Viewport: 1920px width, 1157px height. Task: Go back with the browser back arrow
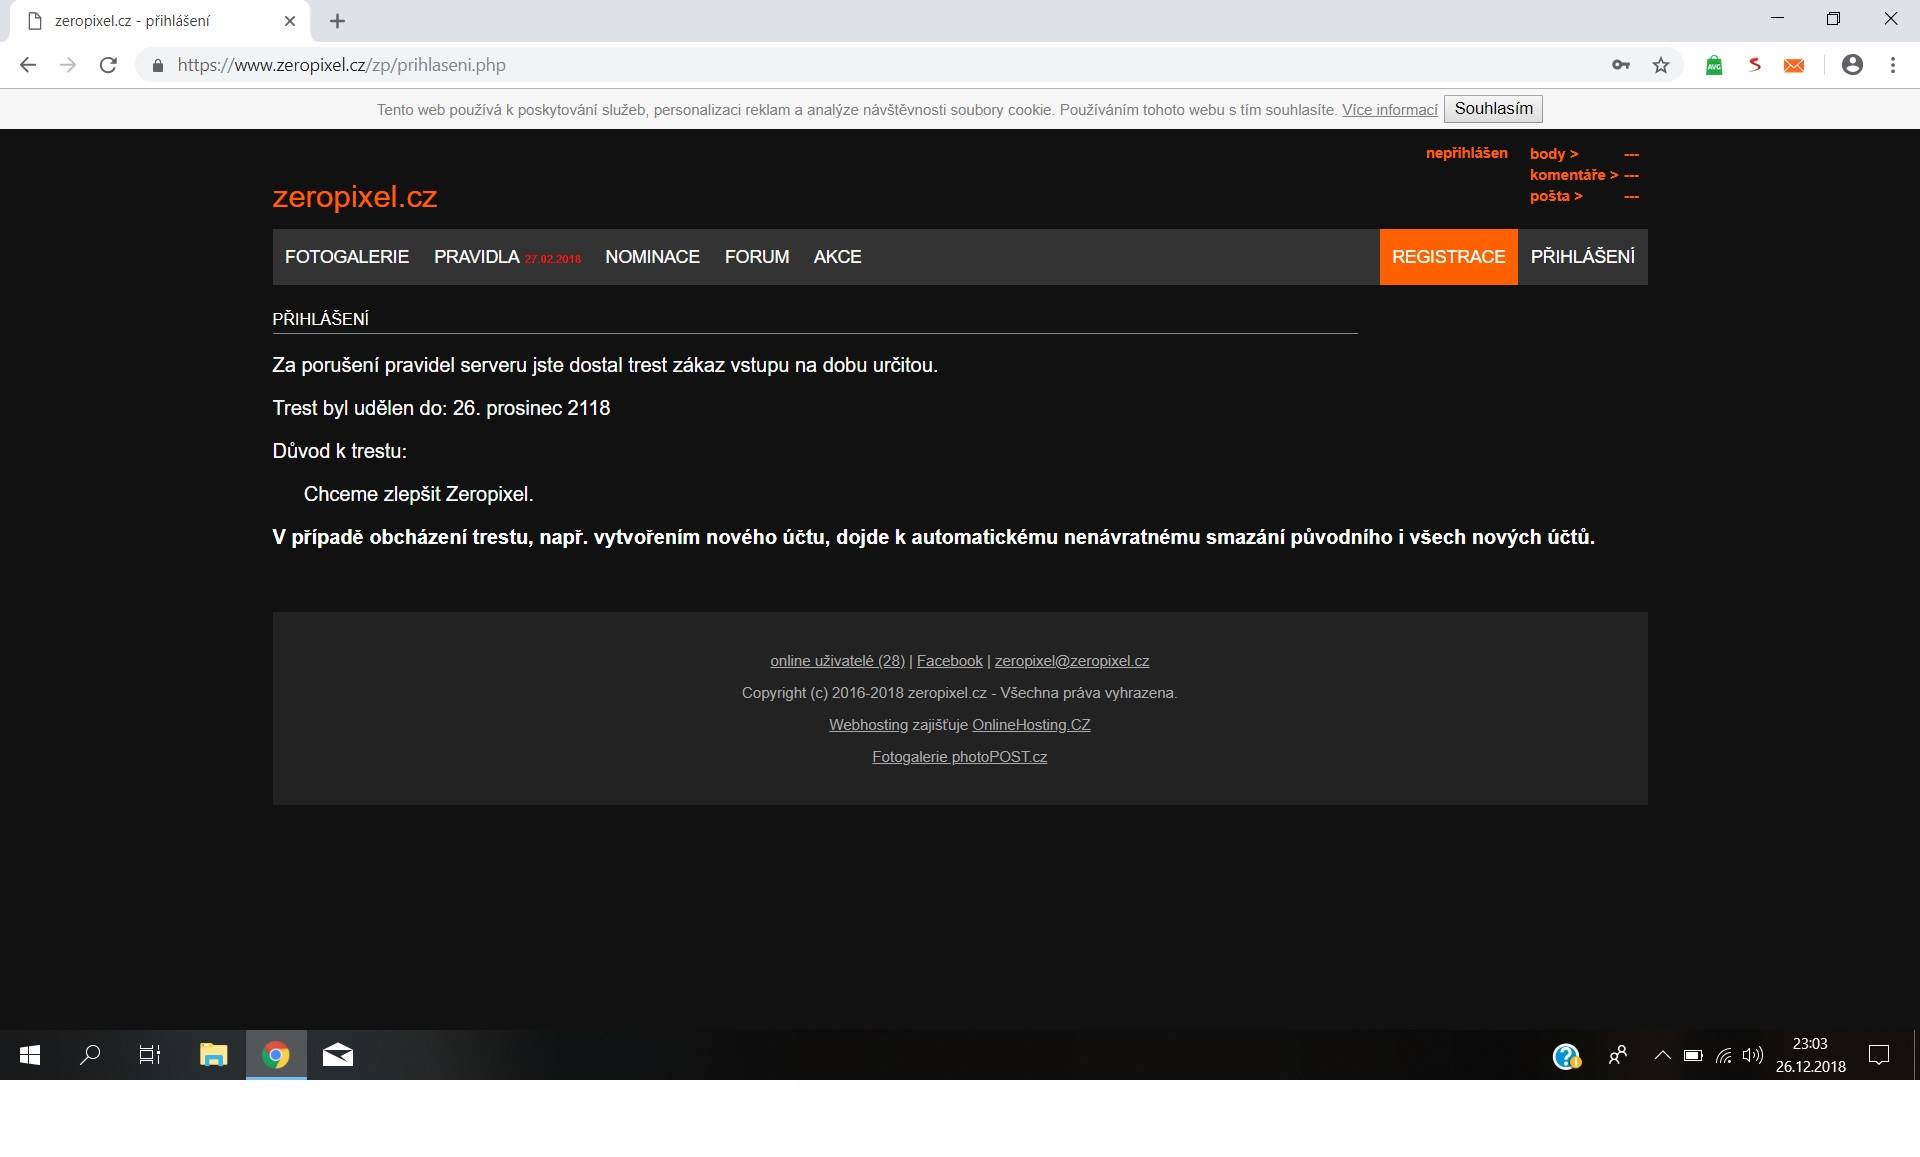pyautogui.click(x=28, y=65)
